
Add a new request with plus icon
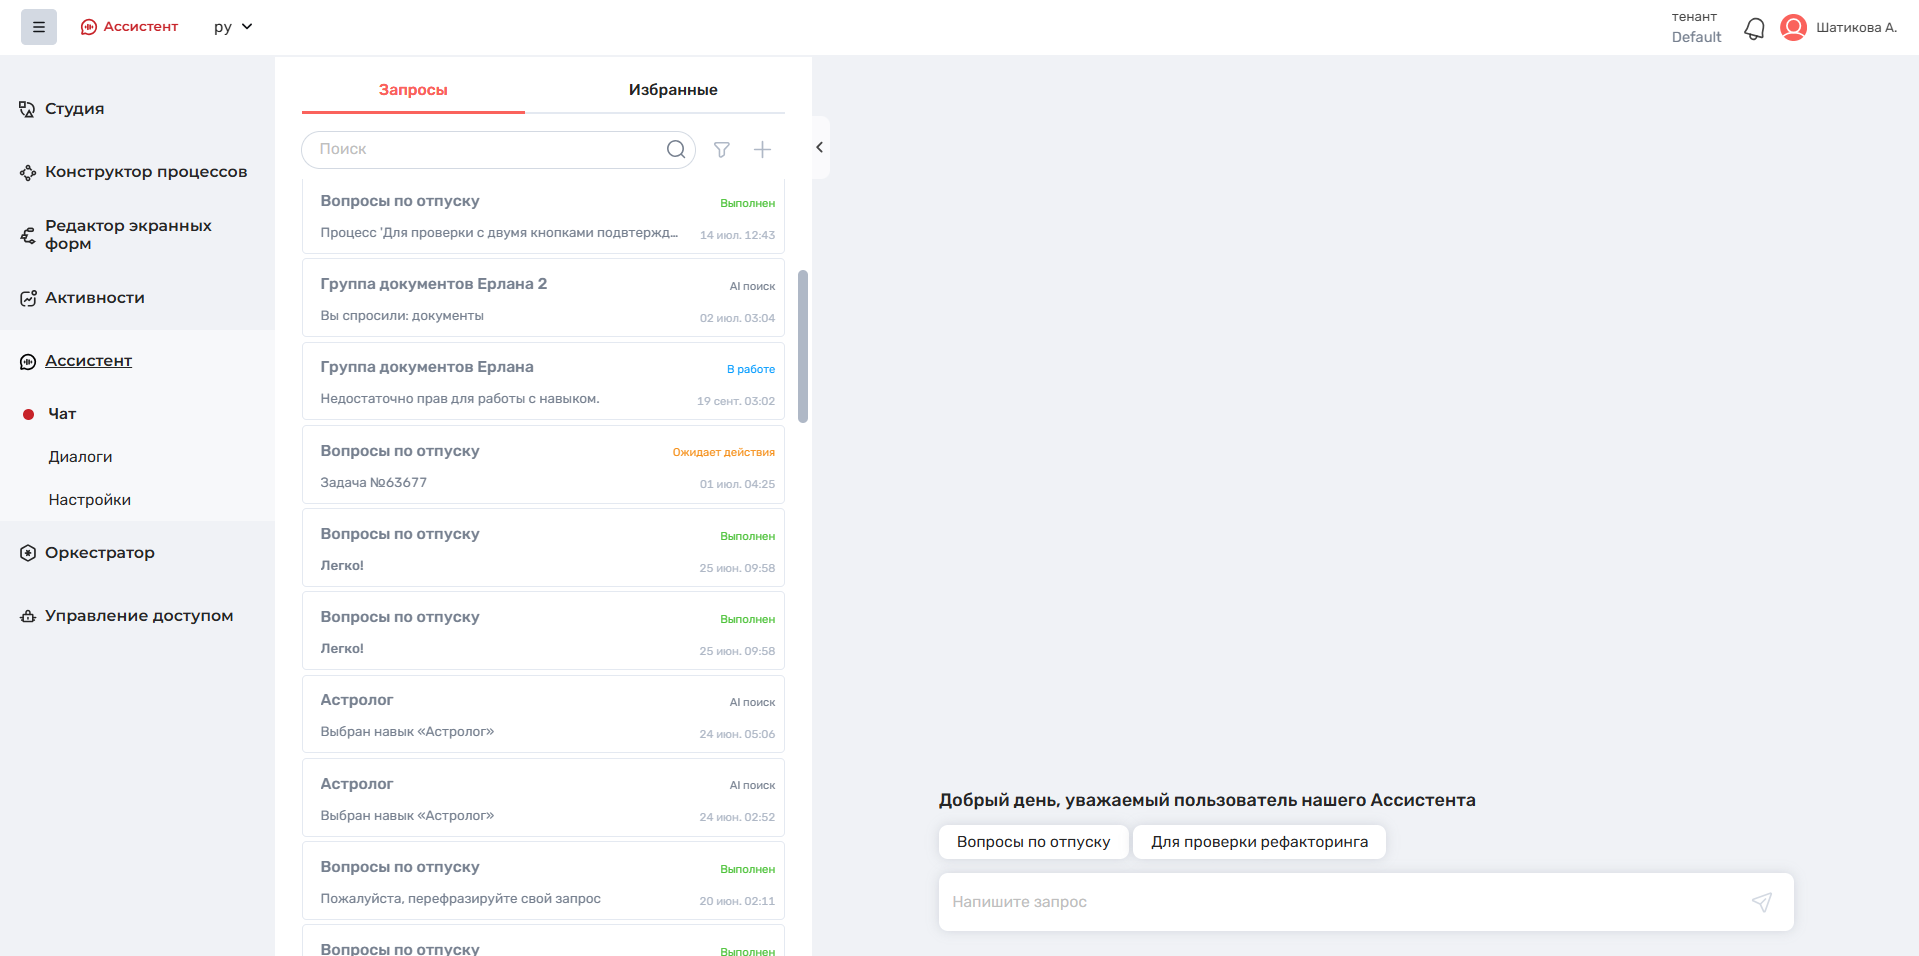point(762,150)
